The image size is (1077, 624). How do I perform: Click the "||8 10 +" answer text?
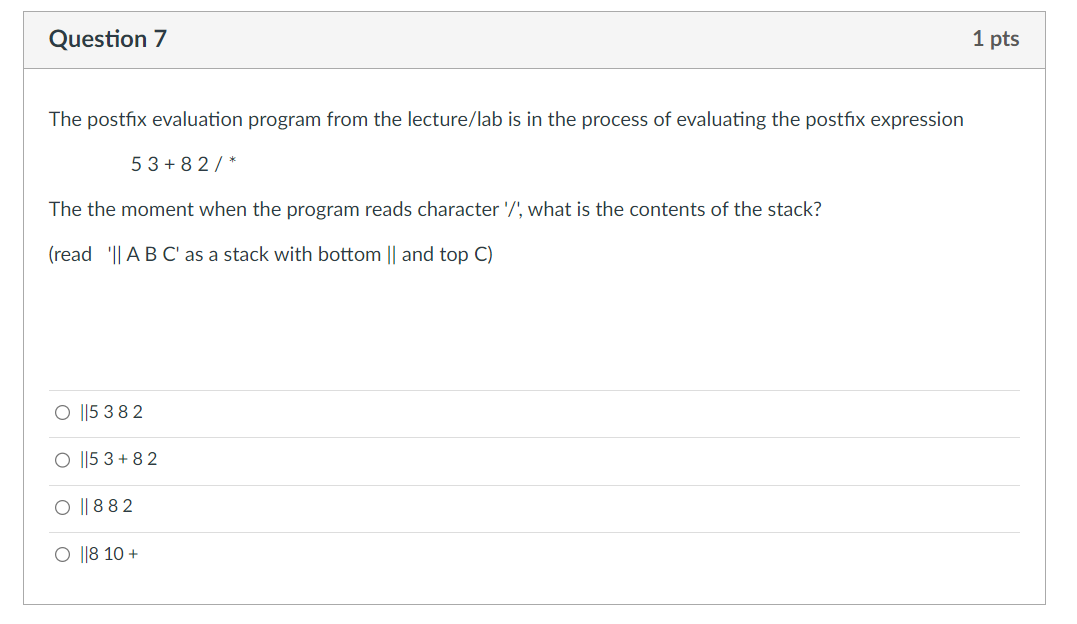109,554
